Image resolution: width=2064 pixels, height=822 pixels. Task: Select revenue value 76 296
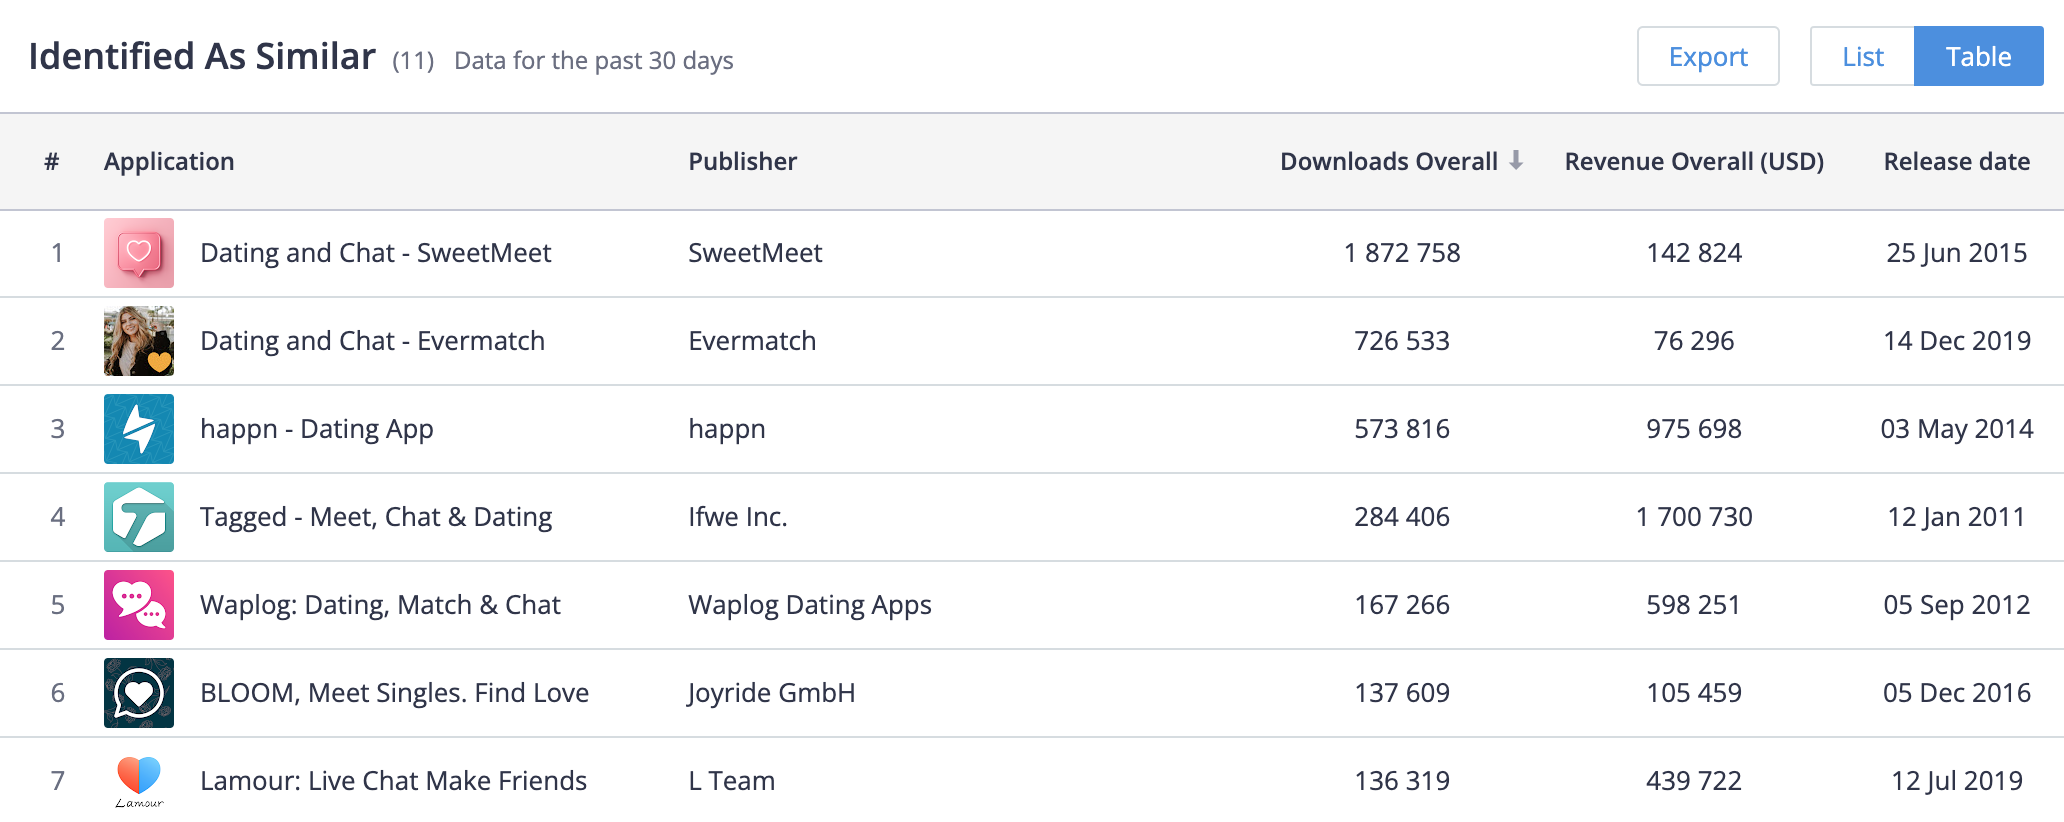click(1694, 341)
